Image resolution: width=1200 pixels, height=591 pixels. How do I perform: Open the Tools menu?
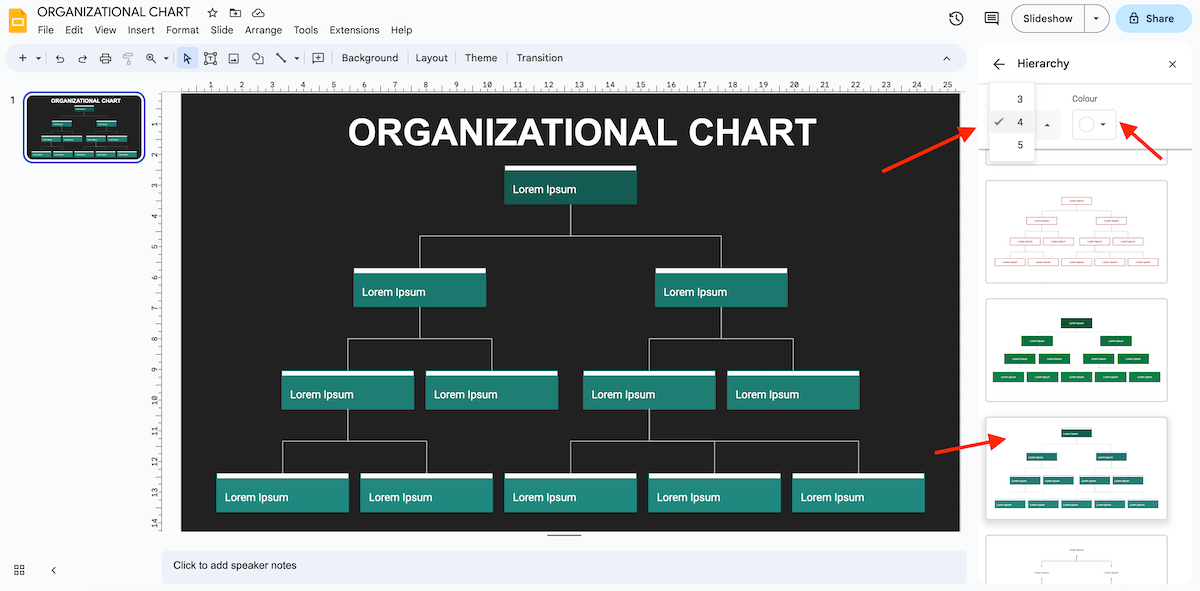tap(306, 30)
